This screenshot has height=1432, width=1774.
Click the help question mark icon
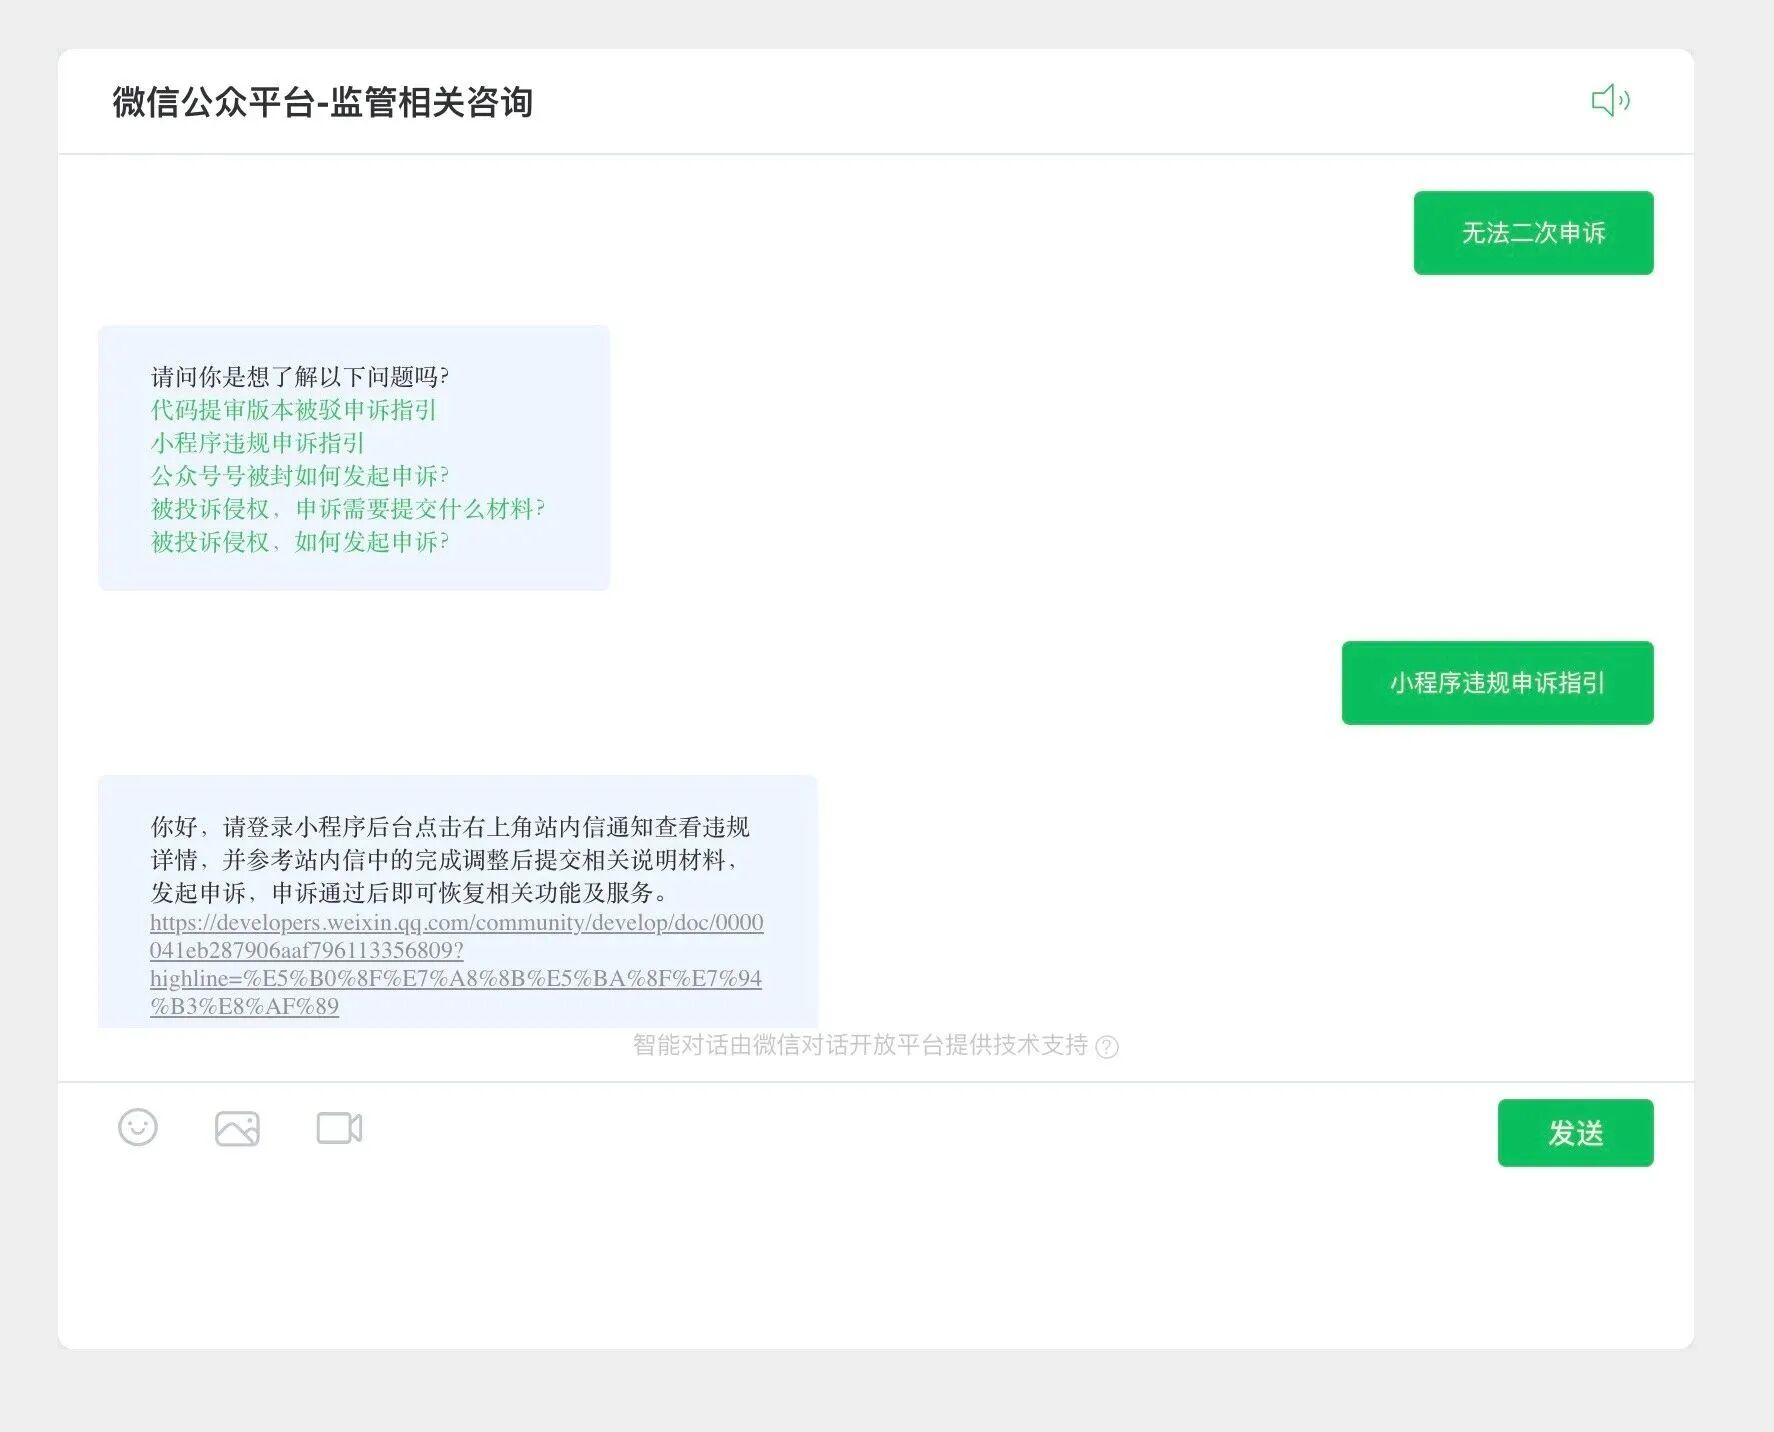point(1107,1046)
